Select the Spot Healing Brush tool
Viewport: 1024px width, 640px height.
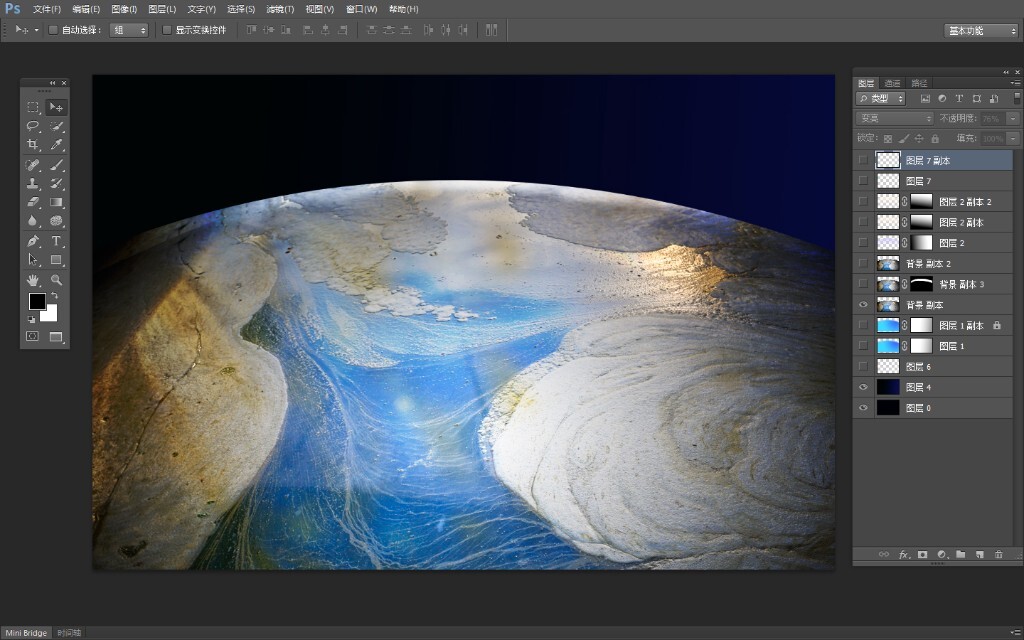click(33, 165)
